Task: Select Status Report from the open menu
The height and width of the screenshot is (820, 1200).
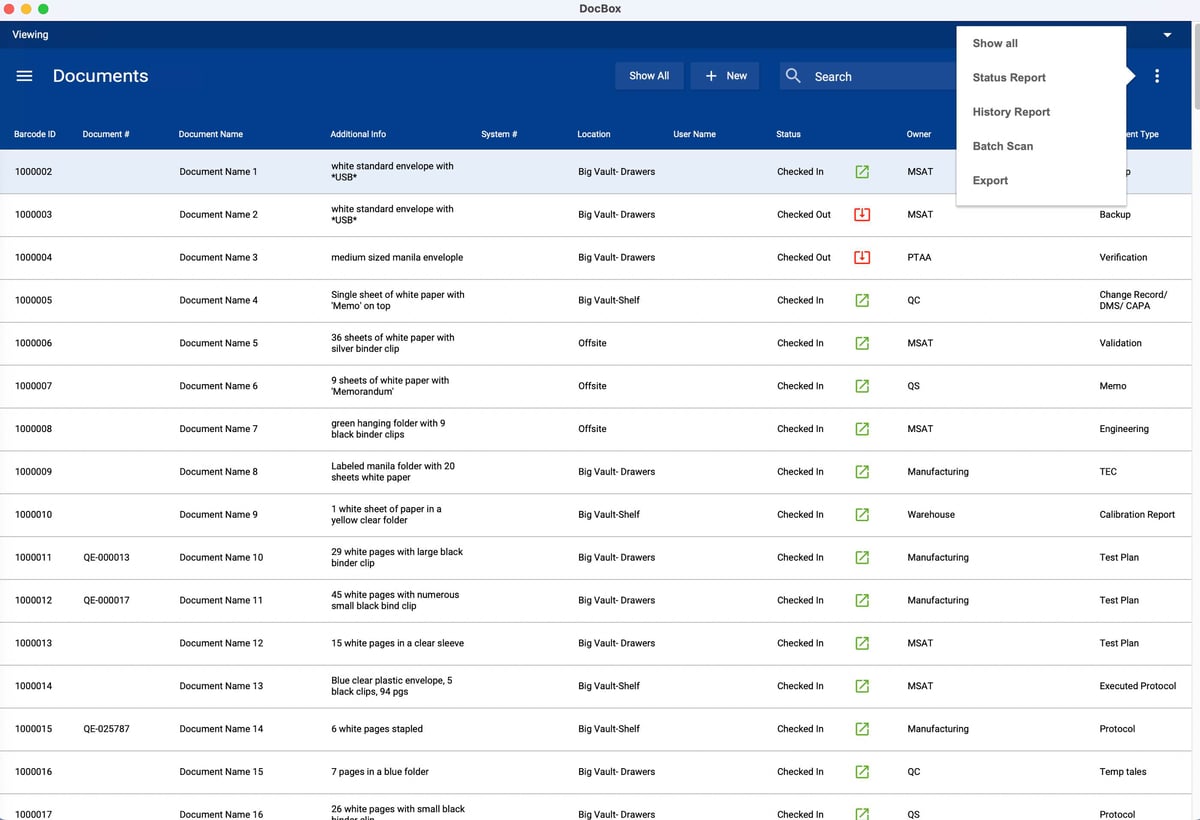Action: point(1008,77)
